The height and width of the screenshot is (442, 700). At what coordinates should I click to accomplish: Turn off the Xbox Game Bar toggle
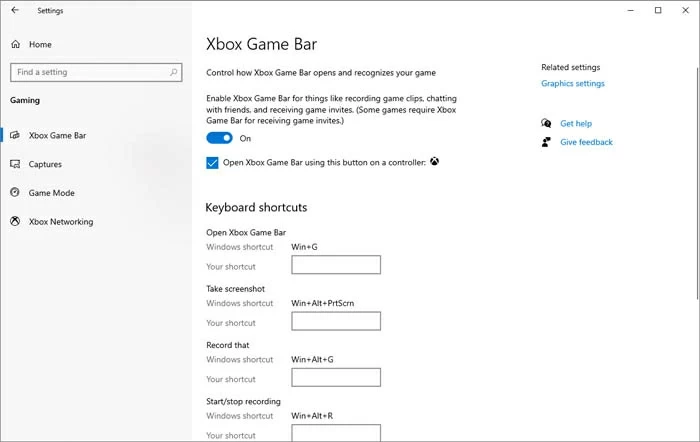click(x=219, y=138)
